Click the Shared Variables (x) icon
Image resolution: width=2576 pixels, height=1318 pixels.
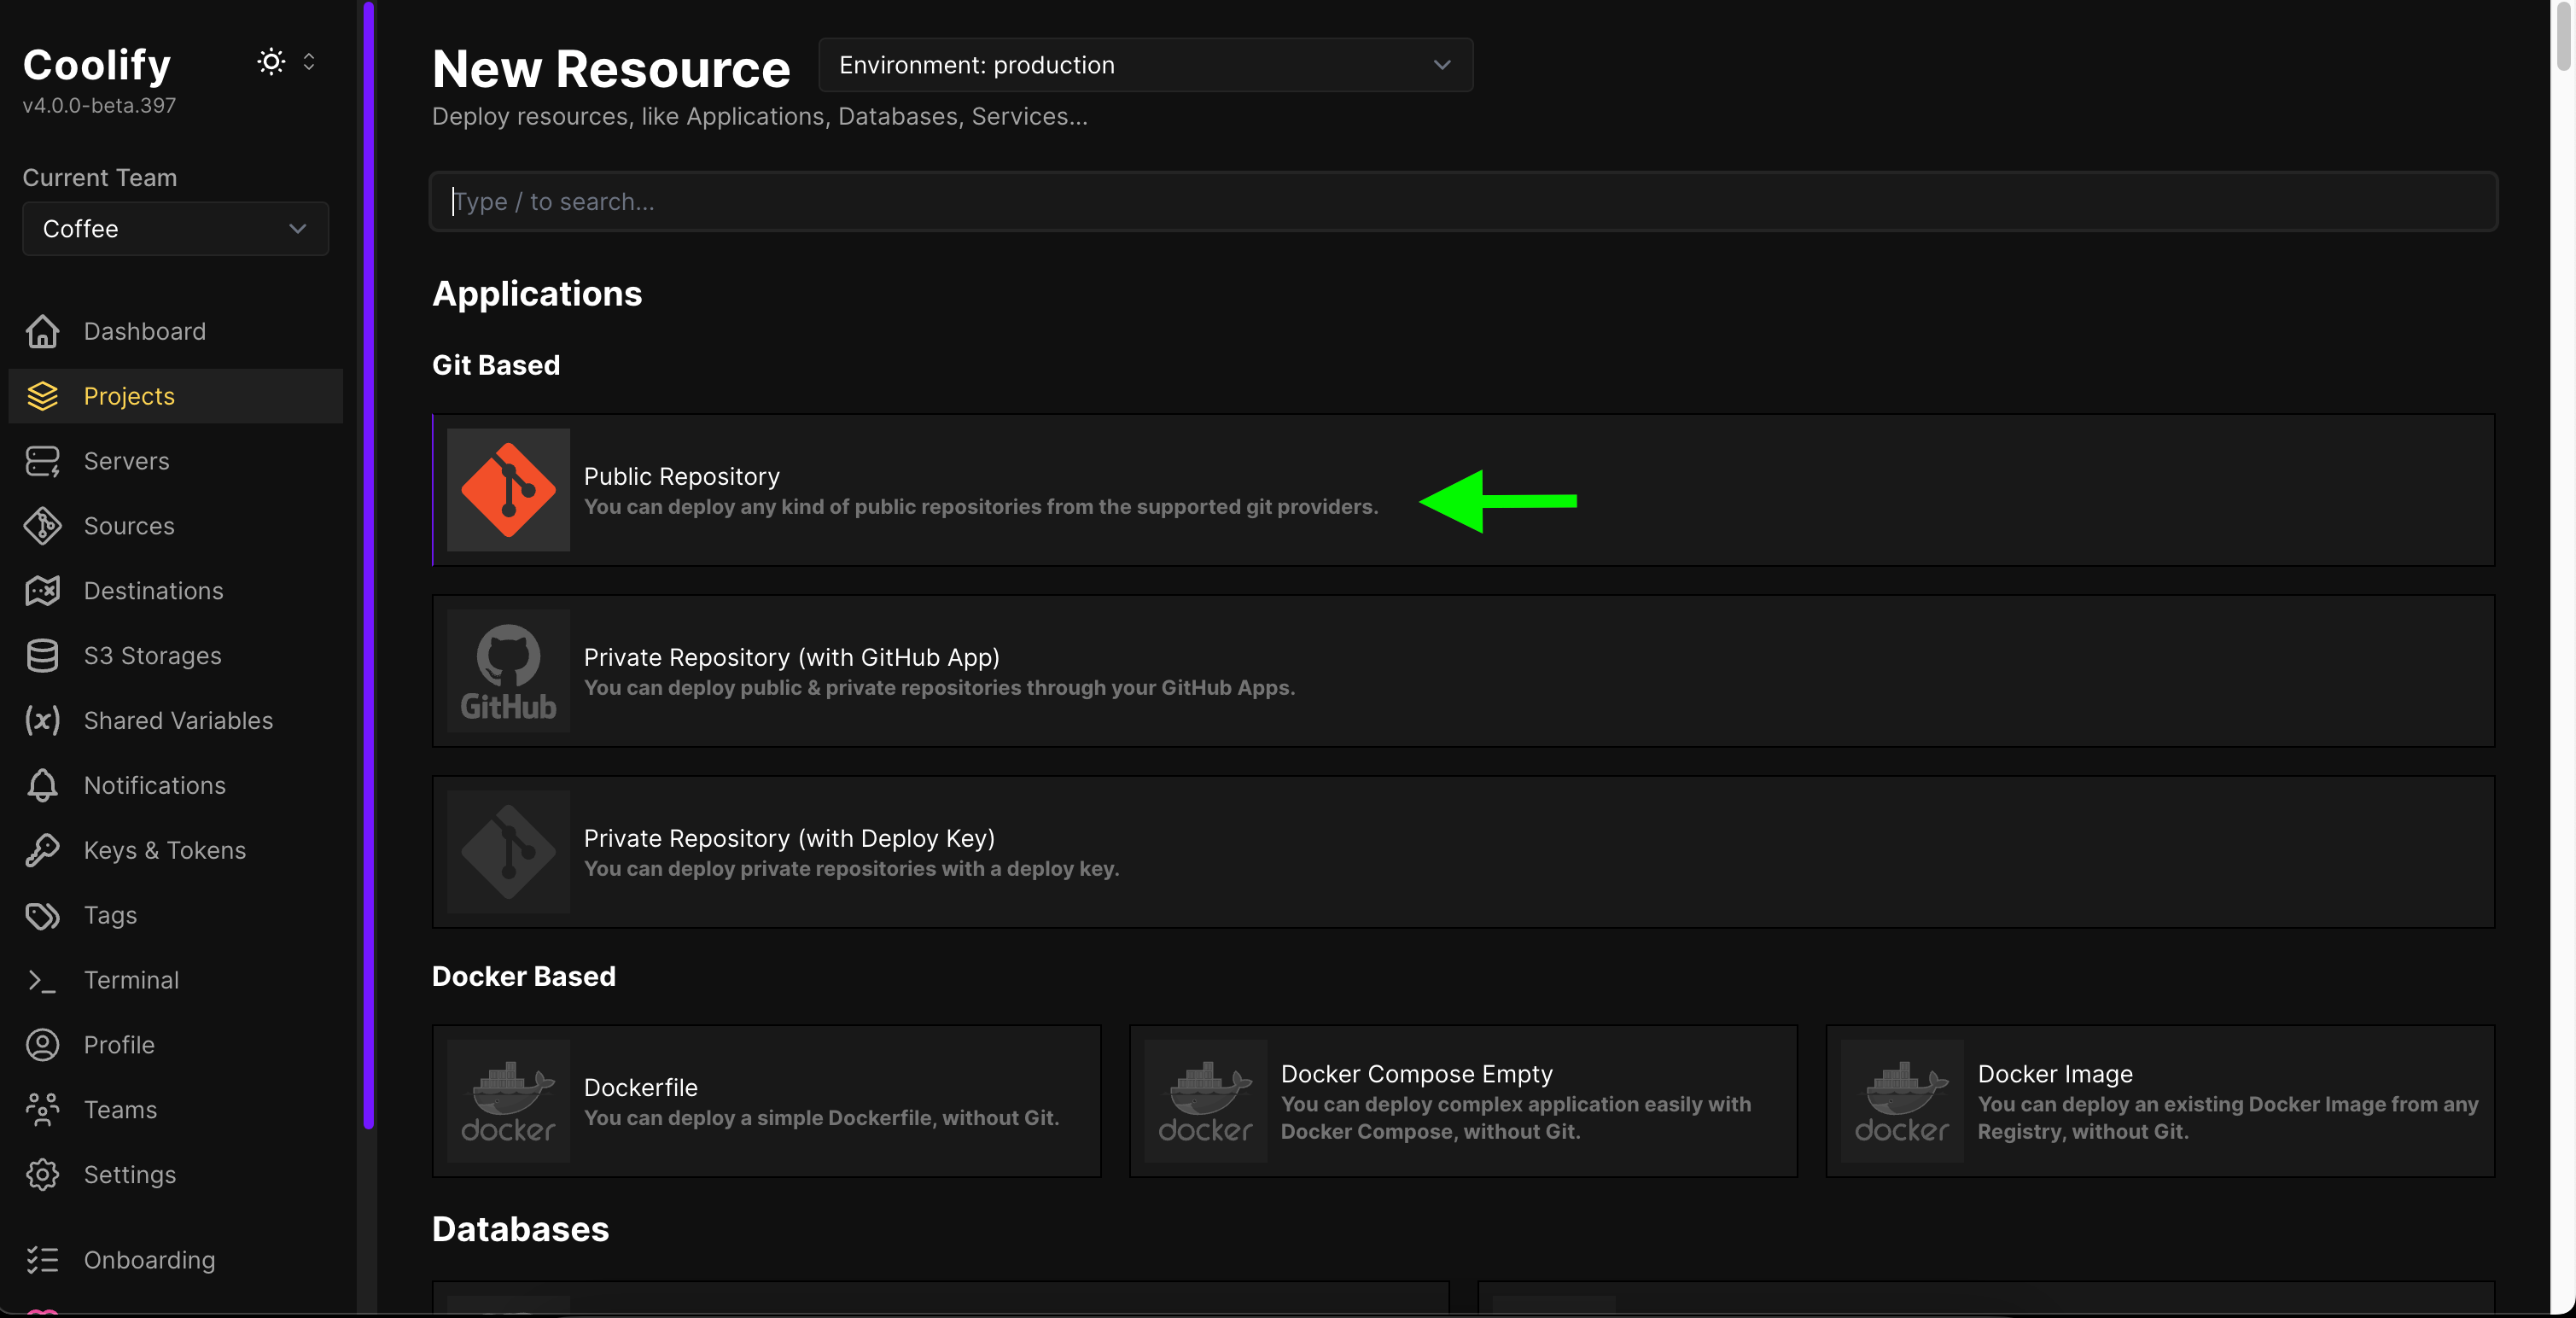[42, 720]
